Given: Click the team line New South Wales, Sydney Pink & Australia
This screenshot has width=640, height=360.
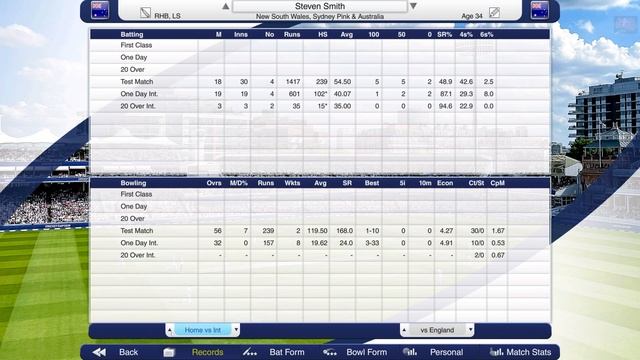Looking at the screenshot, I should (320, 16).
